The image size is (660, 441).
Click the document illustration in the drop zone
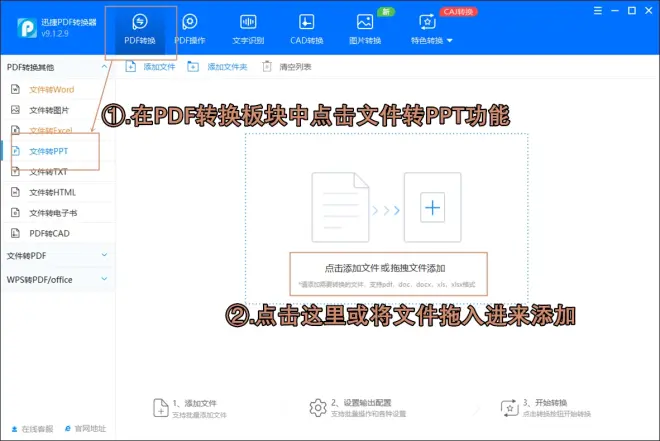coord(340,207)
